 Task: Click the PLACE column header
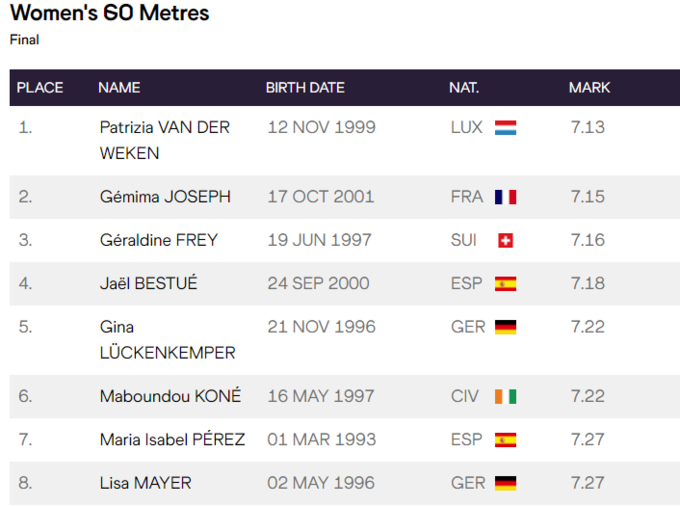click(40, 88)
